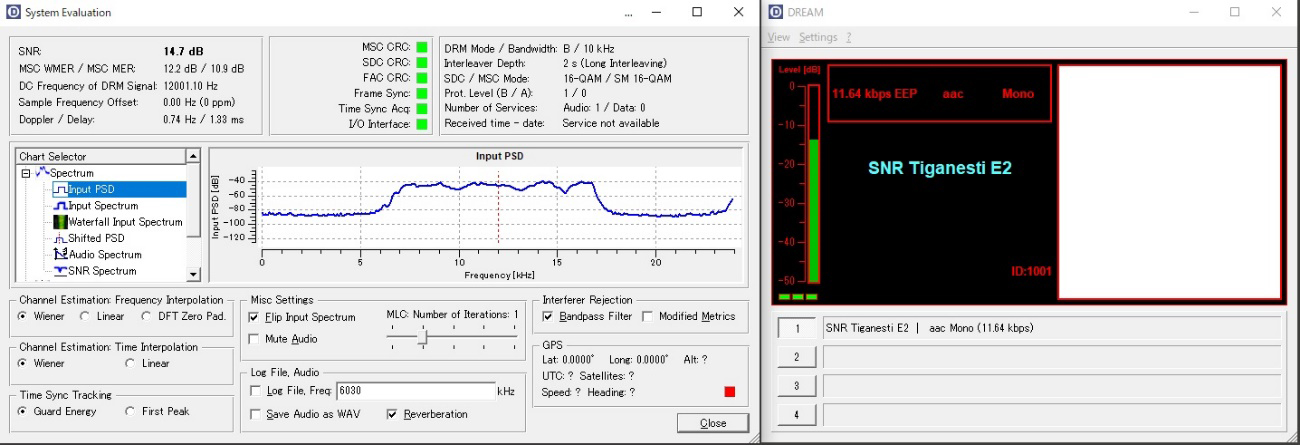Click the white text message area in DREAM
Screen dimensions: 1300x445
pyautogui.click(x=1169, y=183)
